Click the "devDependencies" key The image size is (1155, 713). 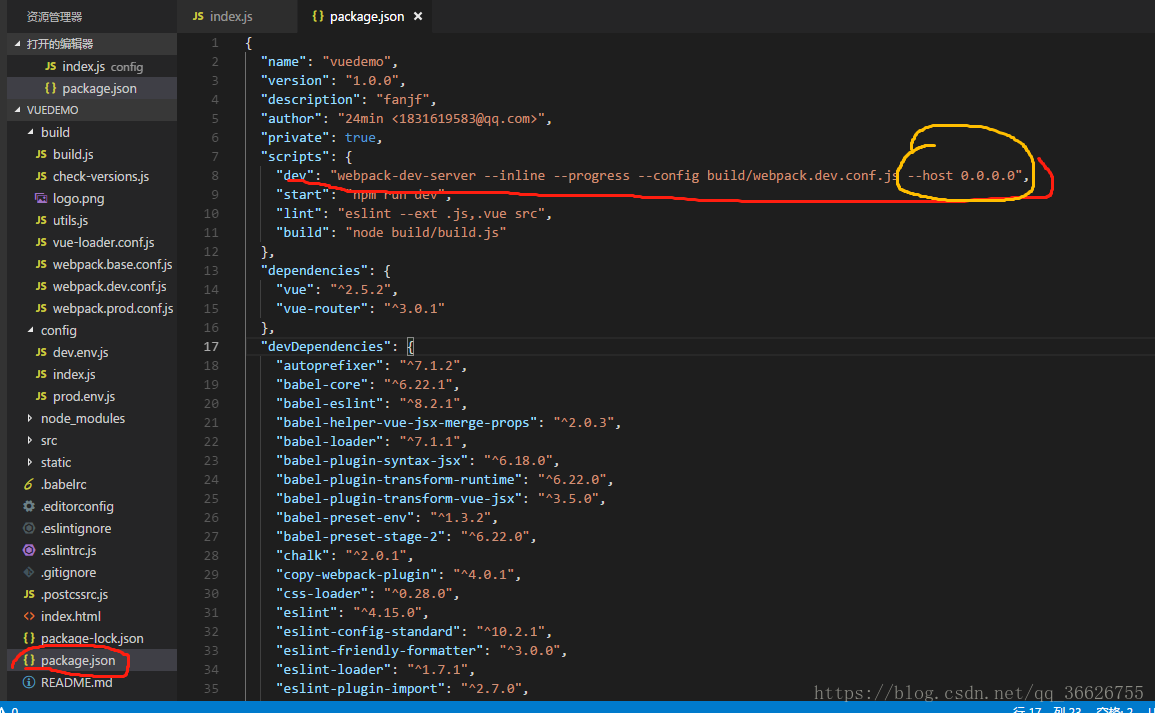pyautogui.click(x=326, y=346)
